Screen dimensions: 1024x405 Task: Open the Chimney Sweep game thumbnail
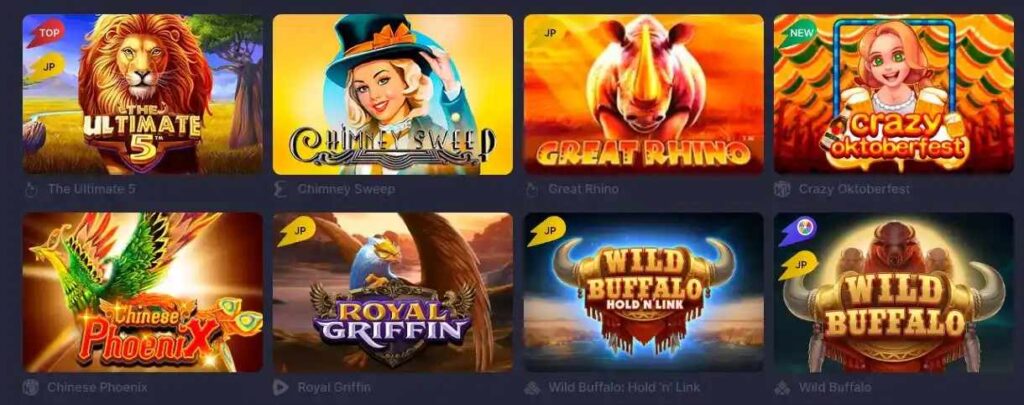tap(392, 94)
